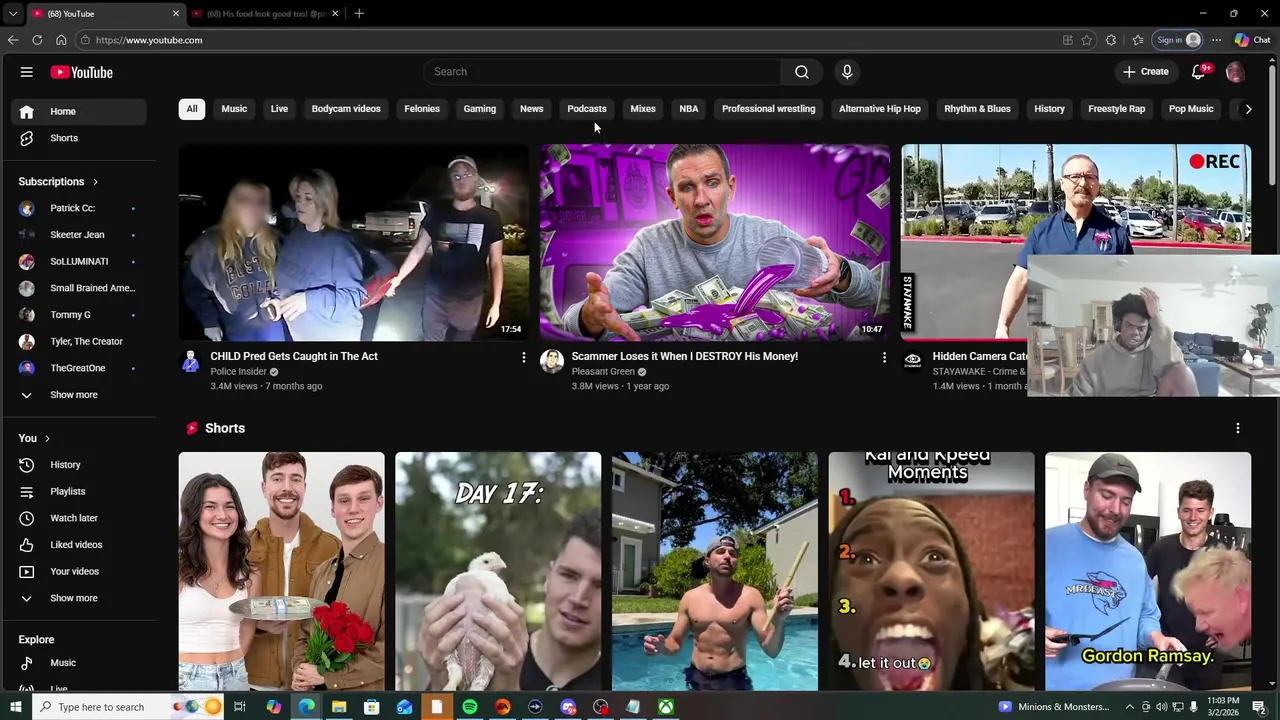Open Watch later in the sidebar
Screen dimensions: 1280x720
(x=79, y=518)
